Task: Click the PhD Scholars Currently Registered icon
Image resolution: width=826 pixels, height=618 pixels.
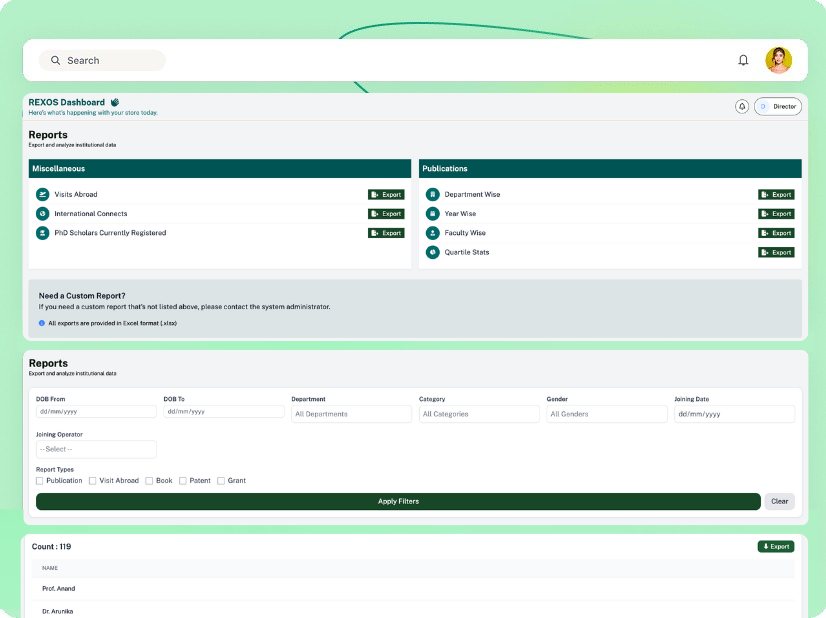Action: [43, 233]
